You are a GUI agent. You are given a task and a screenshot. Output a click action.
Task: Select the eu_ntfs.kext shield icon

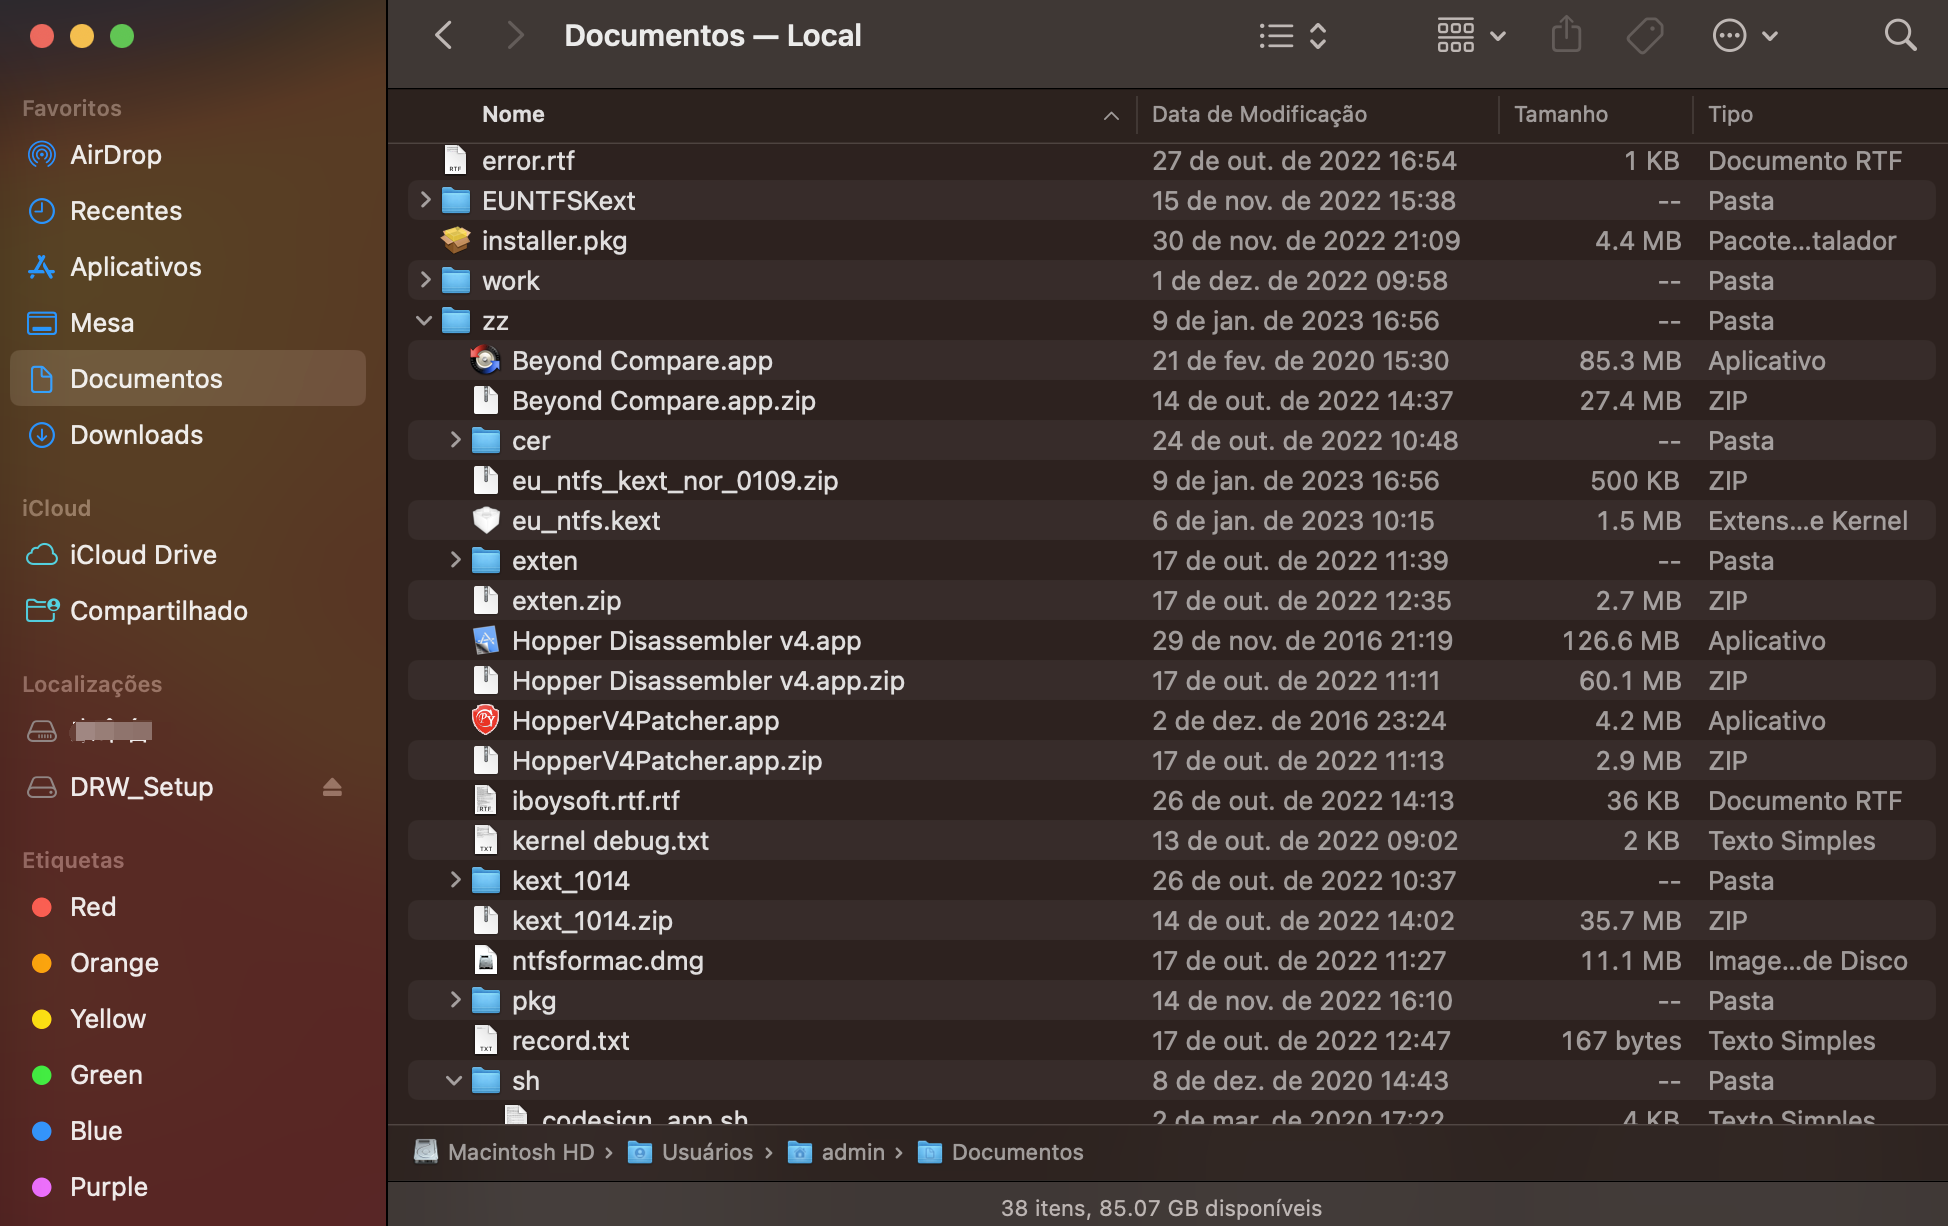pos(485,520)
